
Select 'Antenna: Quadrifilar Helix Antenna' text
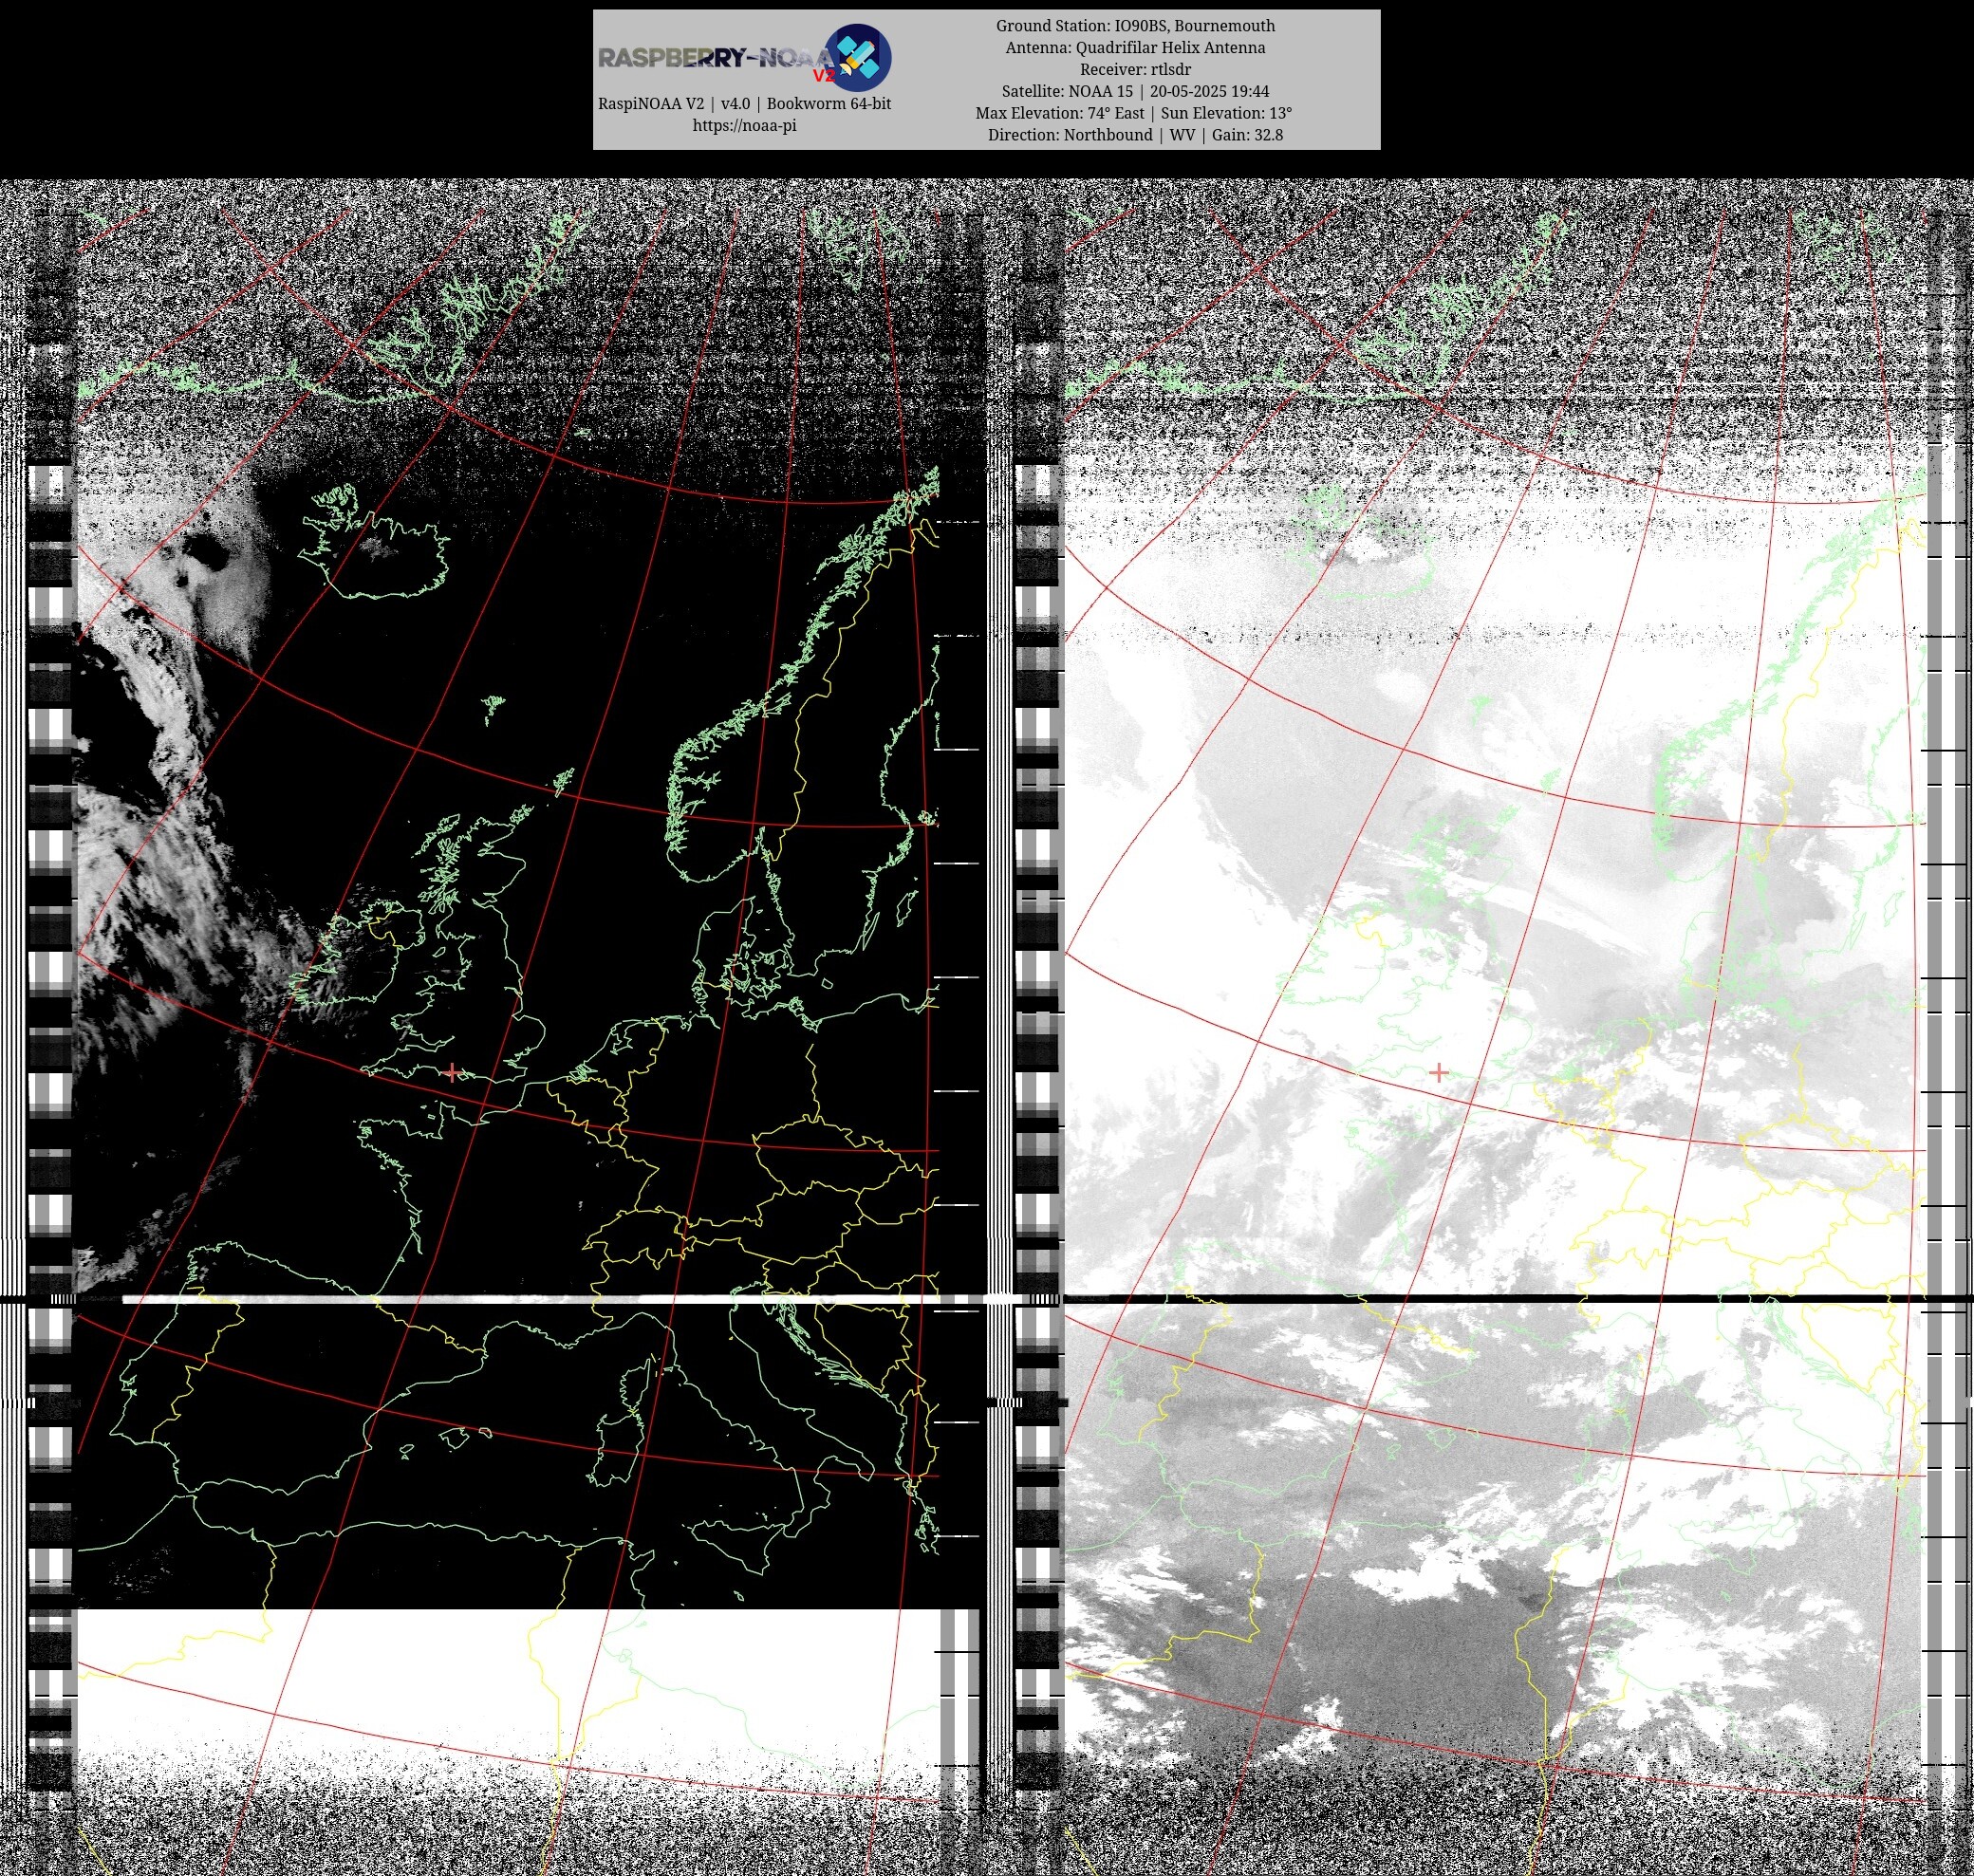[x=1135, y=48]
